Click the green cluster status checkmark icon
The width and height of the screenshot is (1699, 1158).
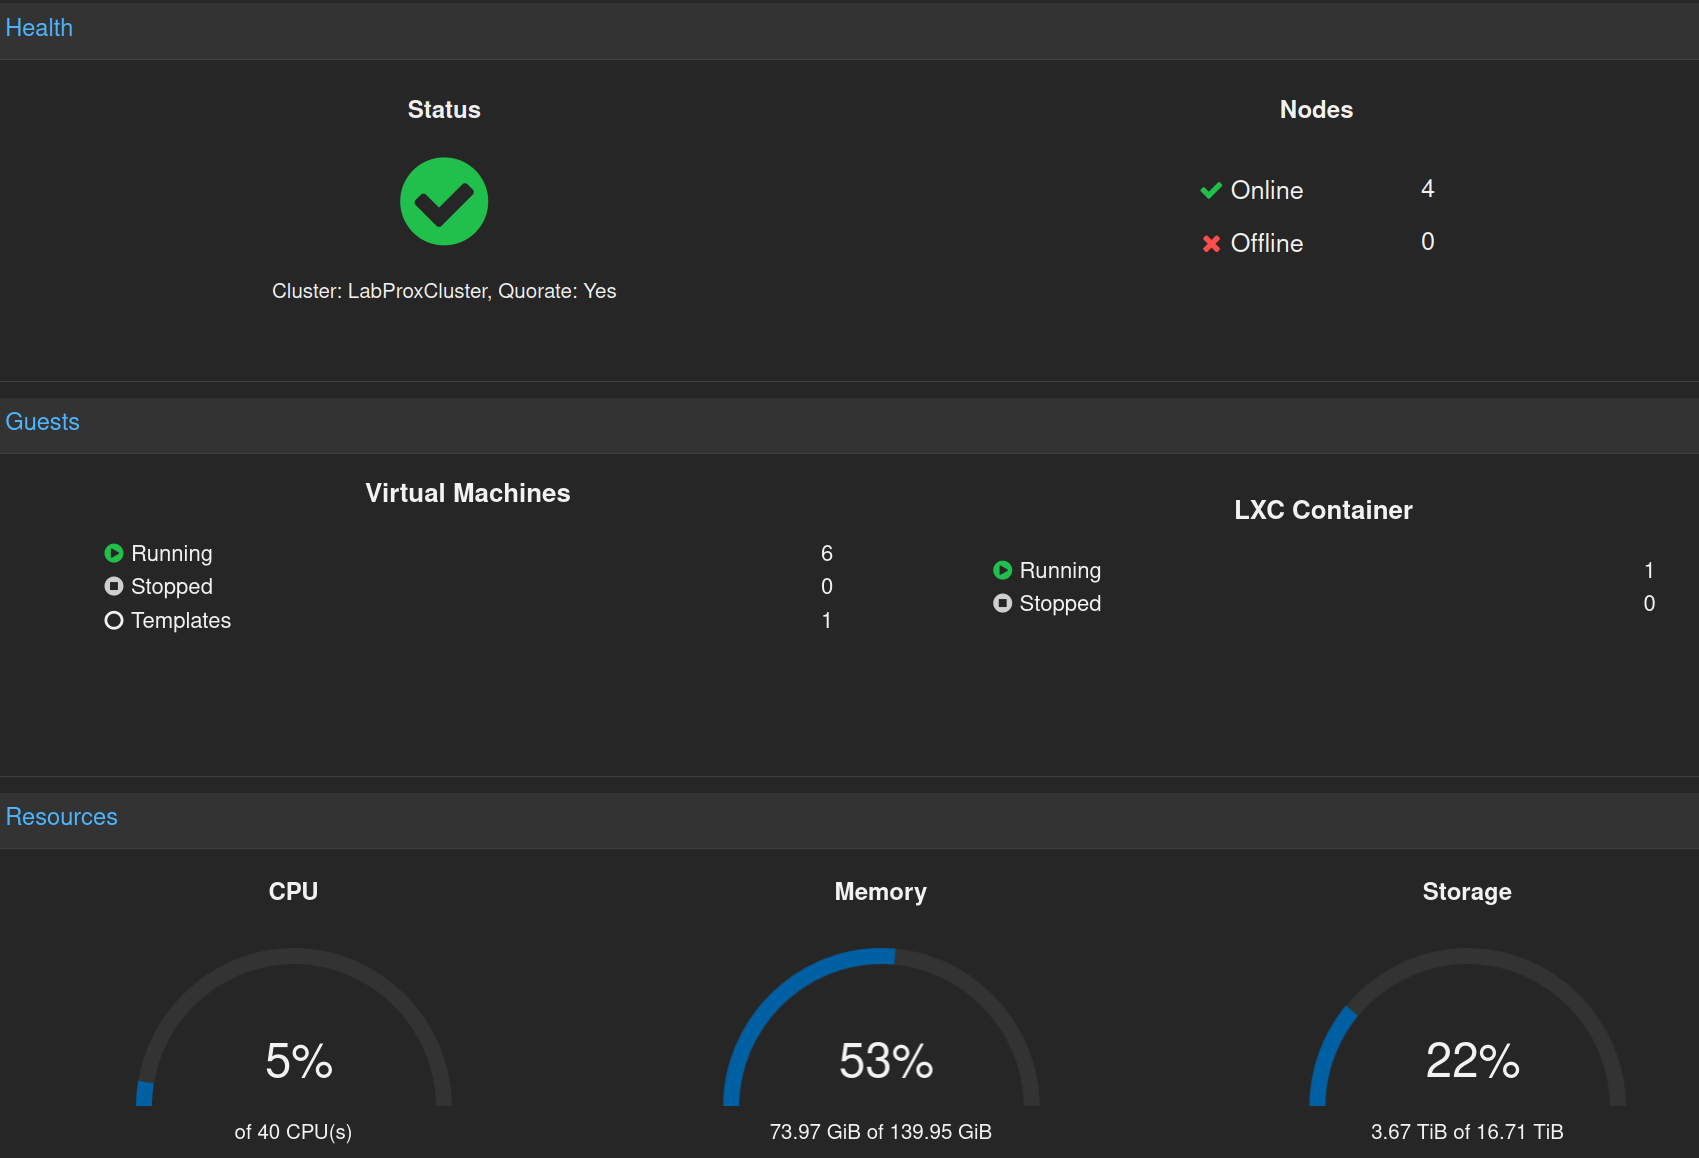[x=444, y=201]
